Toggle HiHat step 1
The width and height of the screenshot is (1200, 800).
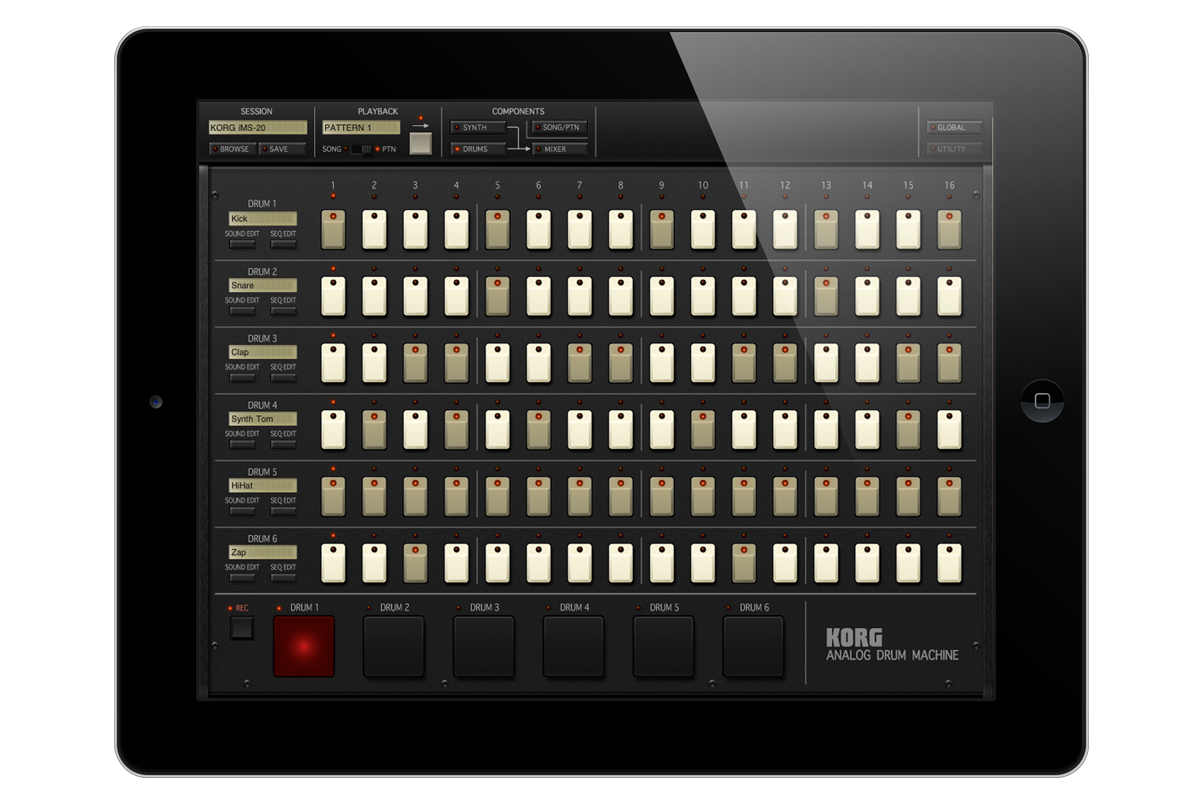pos(333,496)
